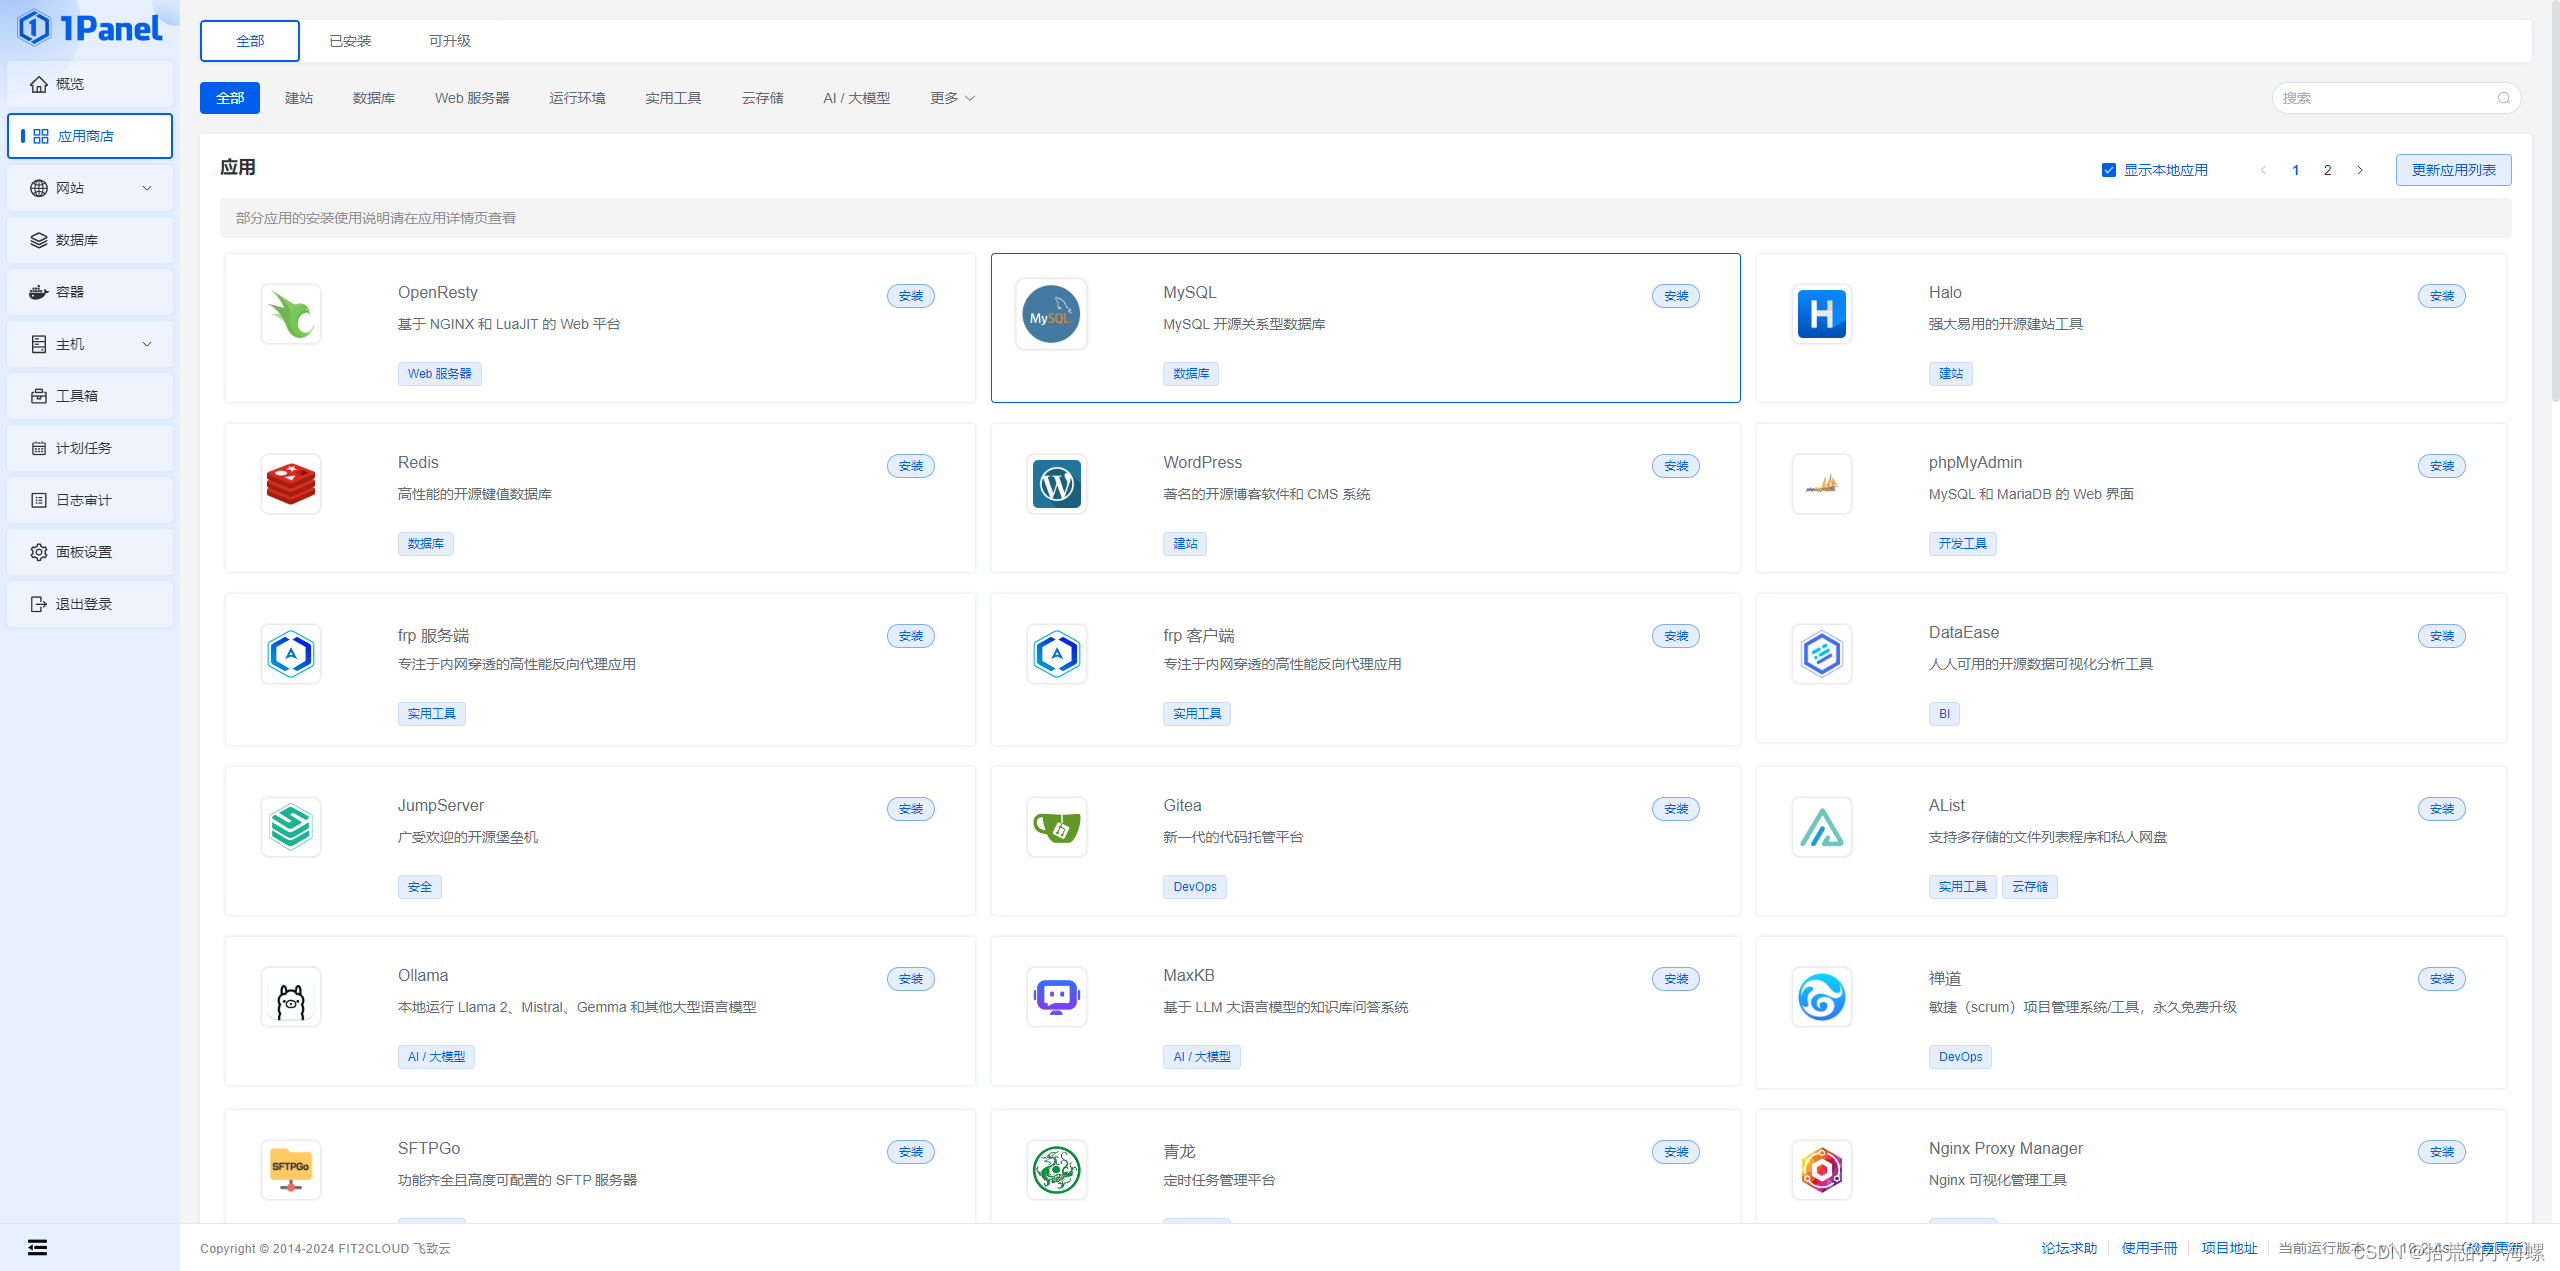
Task: Open 容器 in the sidebar
Action: tap(90, 292)
